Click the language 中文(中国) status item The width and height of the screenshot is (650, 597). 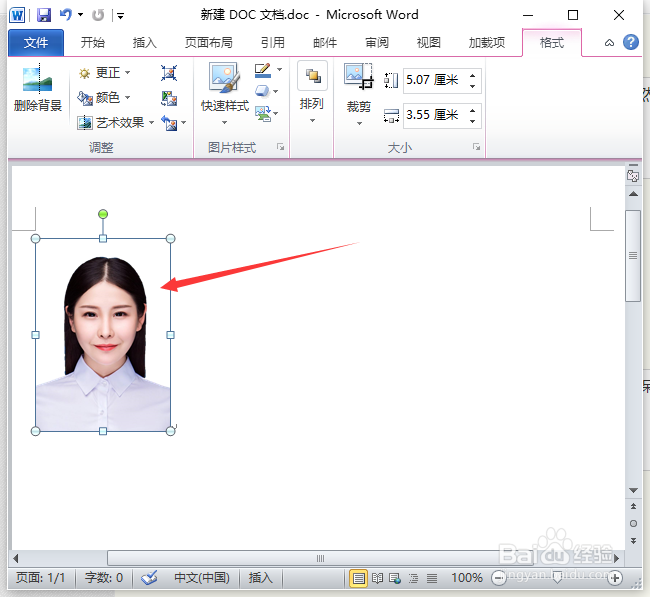(202, 578)
